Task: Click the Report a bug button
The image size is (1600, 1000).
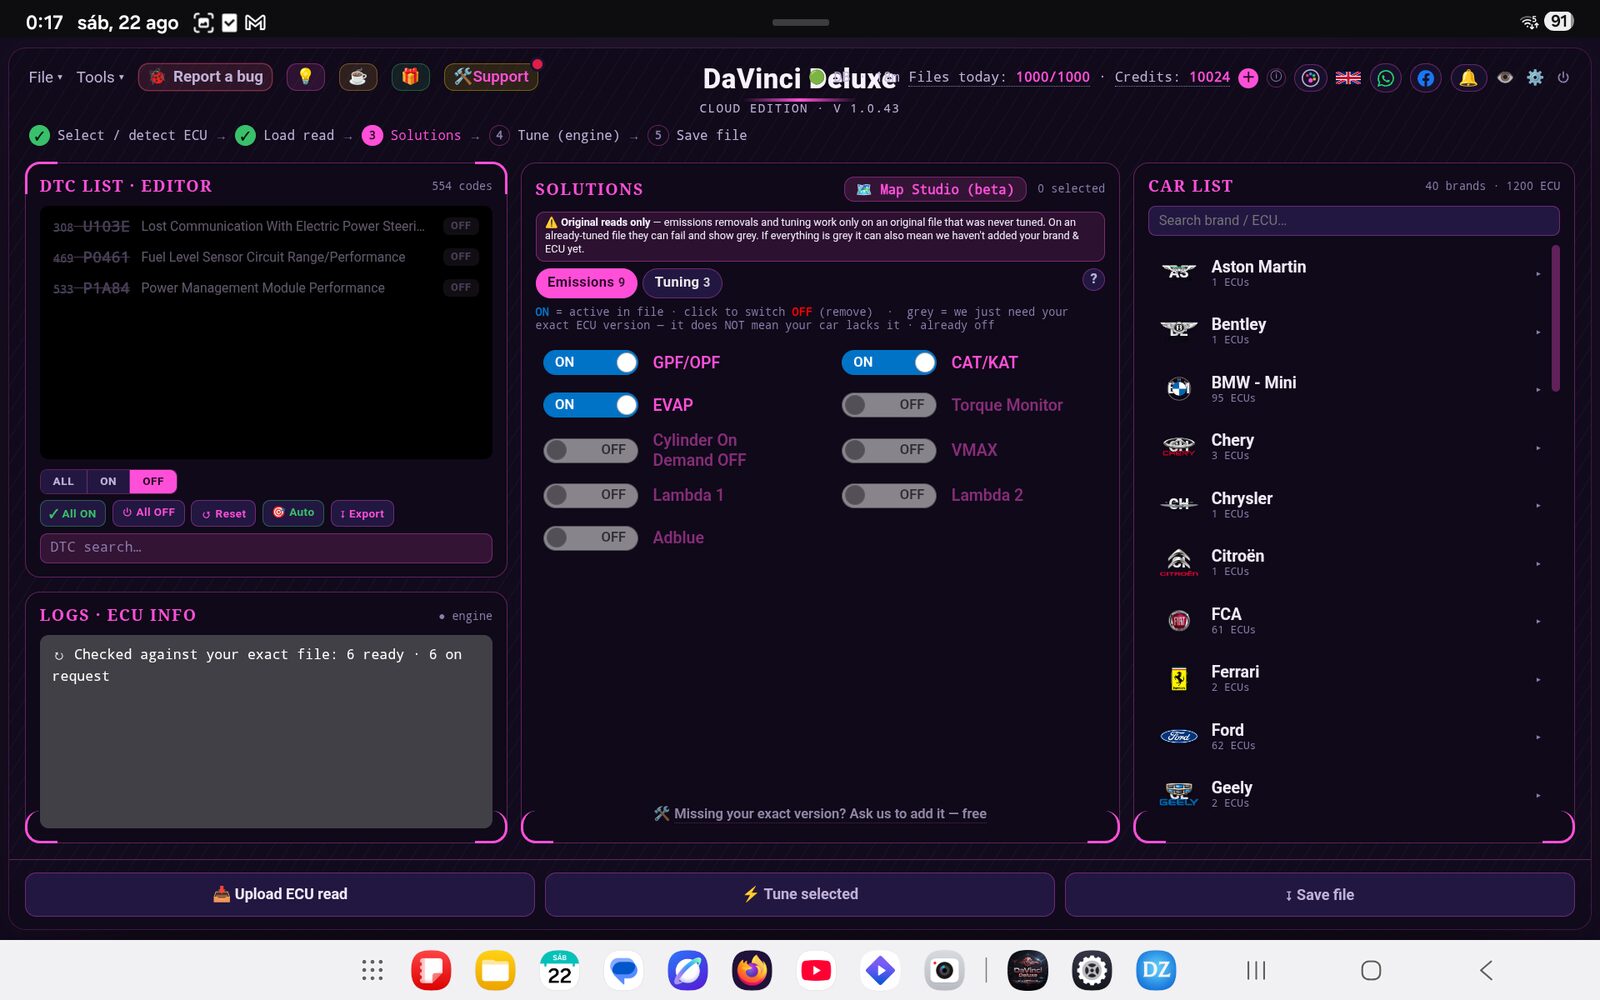Action: 205,77
